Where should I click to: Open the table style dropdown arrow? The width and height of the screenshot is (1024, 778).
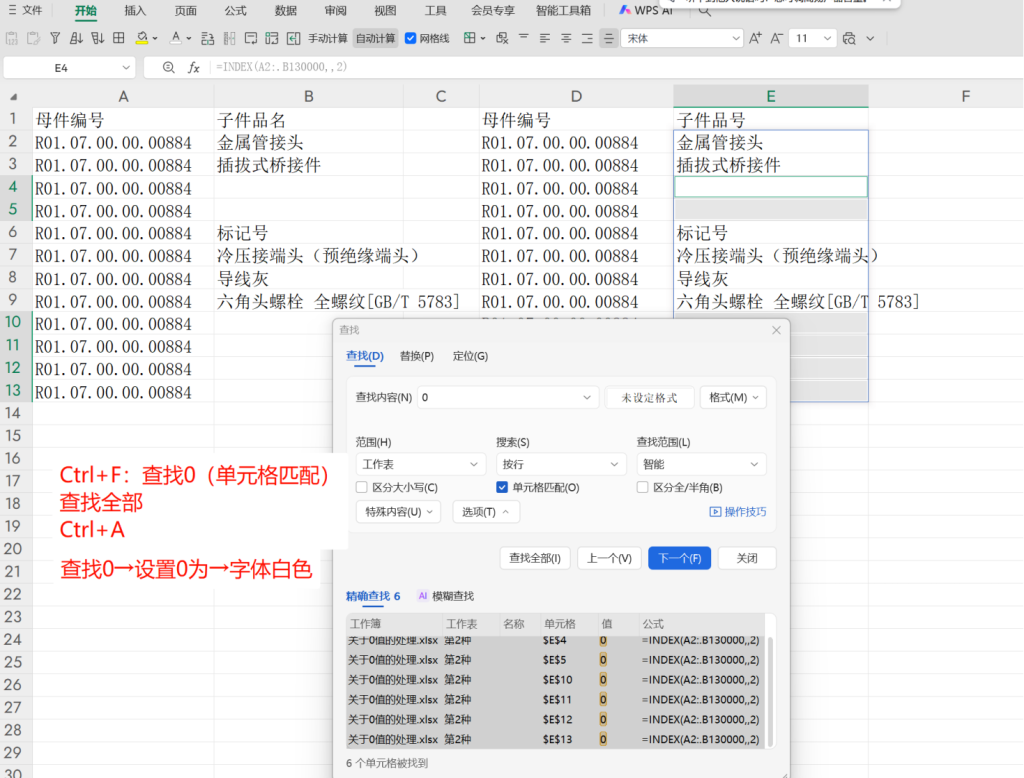[x=483, y=39]
